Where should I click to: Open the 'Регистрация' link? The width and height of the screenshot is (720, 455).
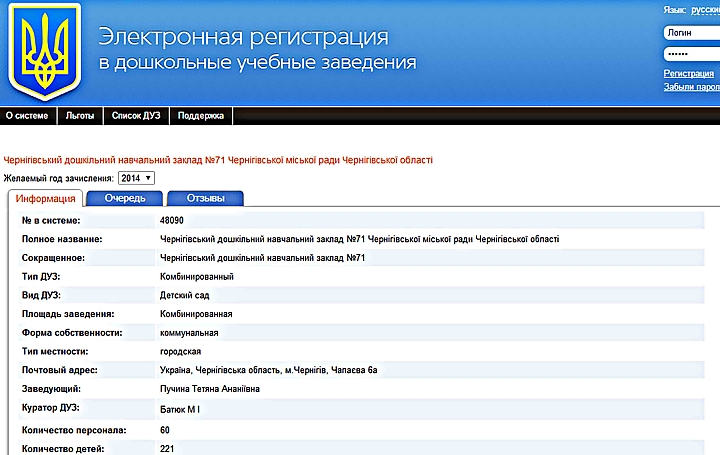(689, 73)
